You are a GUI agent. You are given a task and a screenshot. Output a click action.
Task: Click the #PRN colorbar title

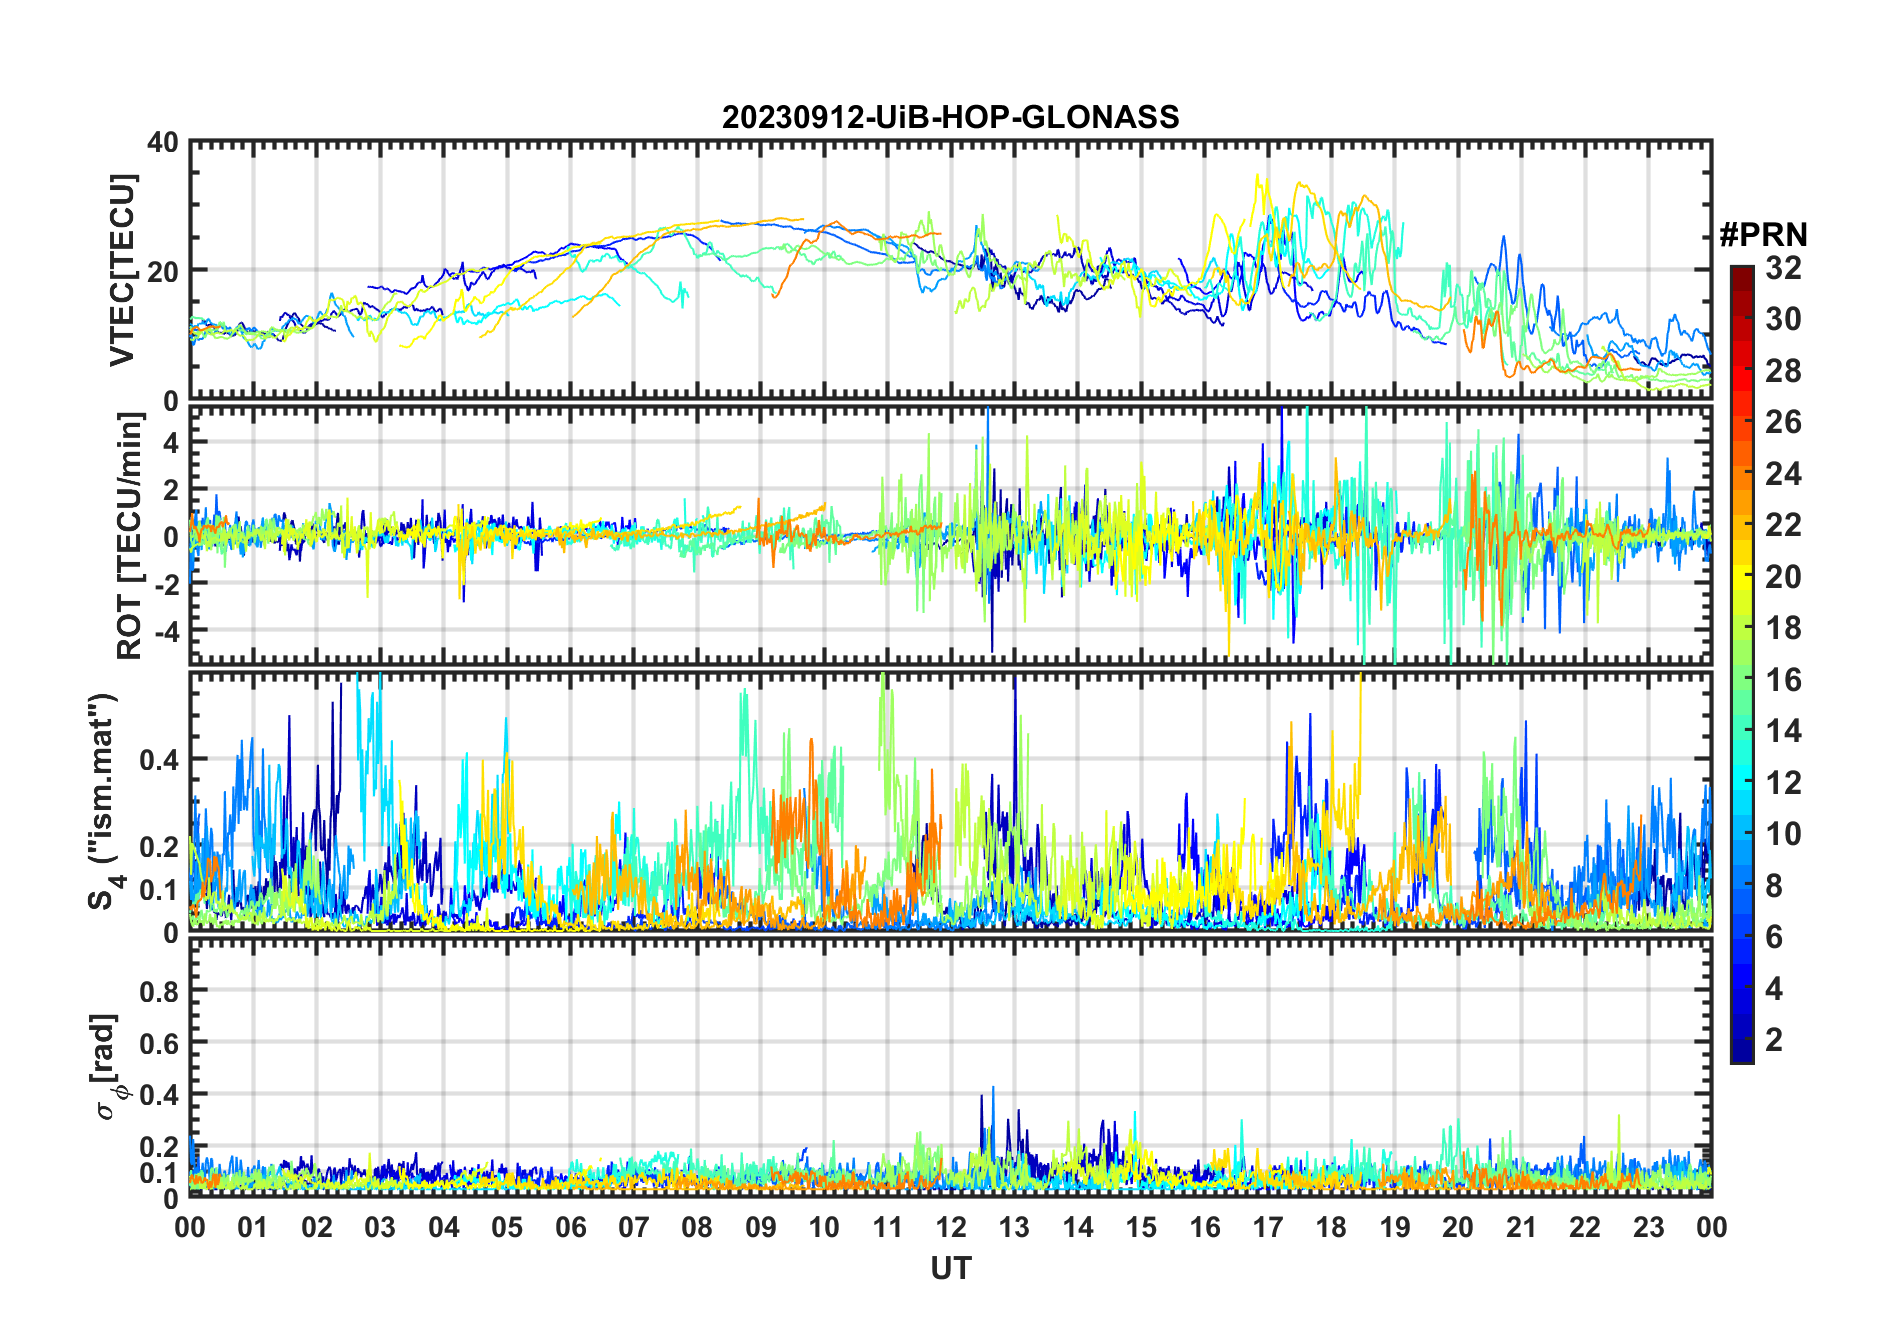coord(1763,235)
